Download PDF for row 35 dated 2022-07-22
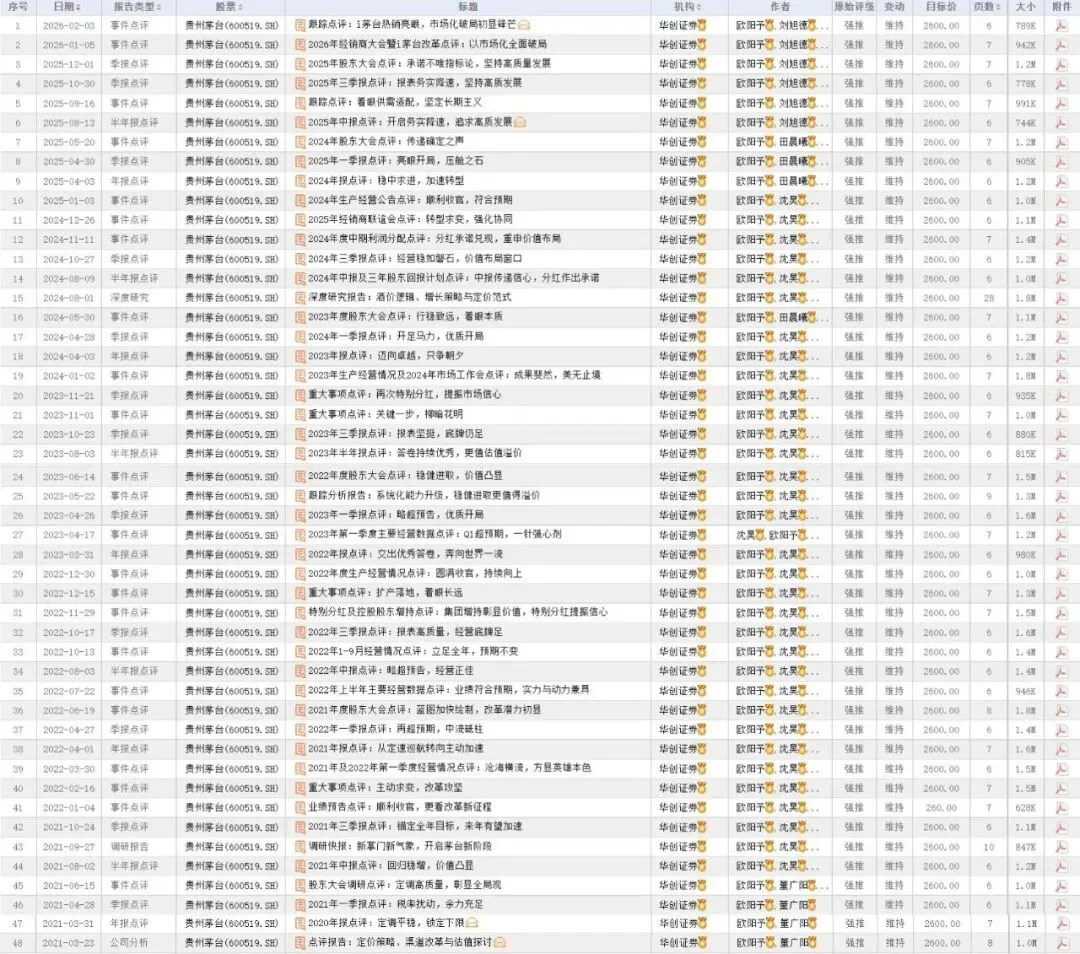Viewport: 1080px width, 954px height. (x=1061, y=691)
